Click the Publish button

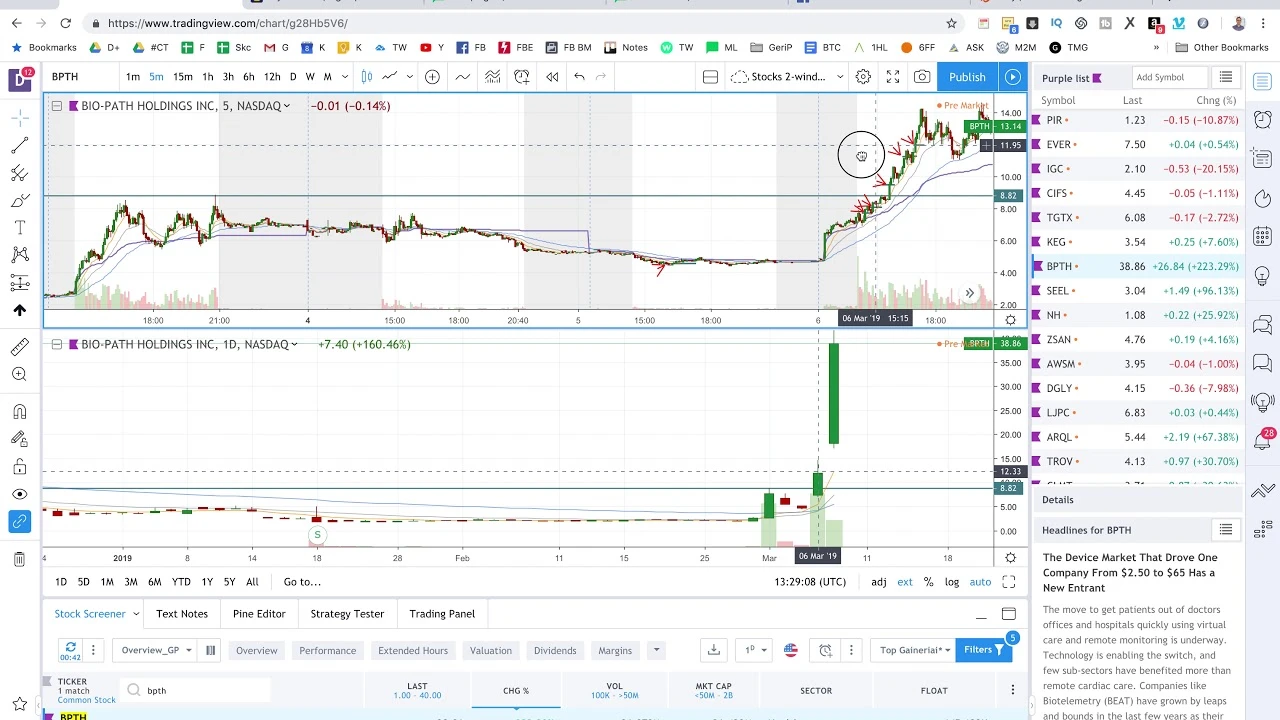click(967, 77)
